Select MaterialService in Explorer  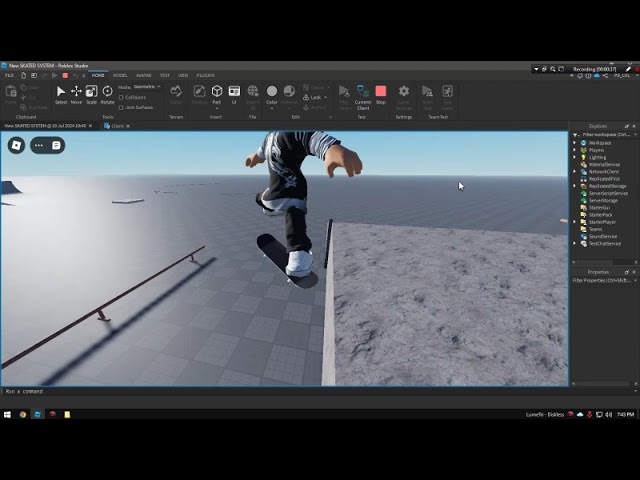tap(604, 164)
